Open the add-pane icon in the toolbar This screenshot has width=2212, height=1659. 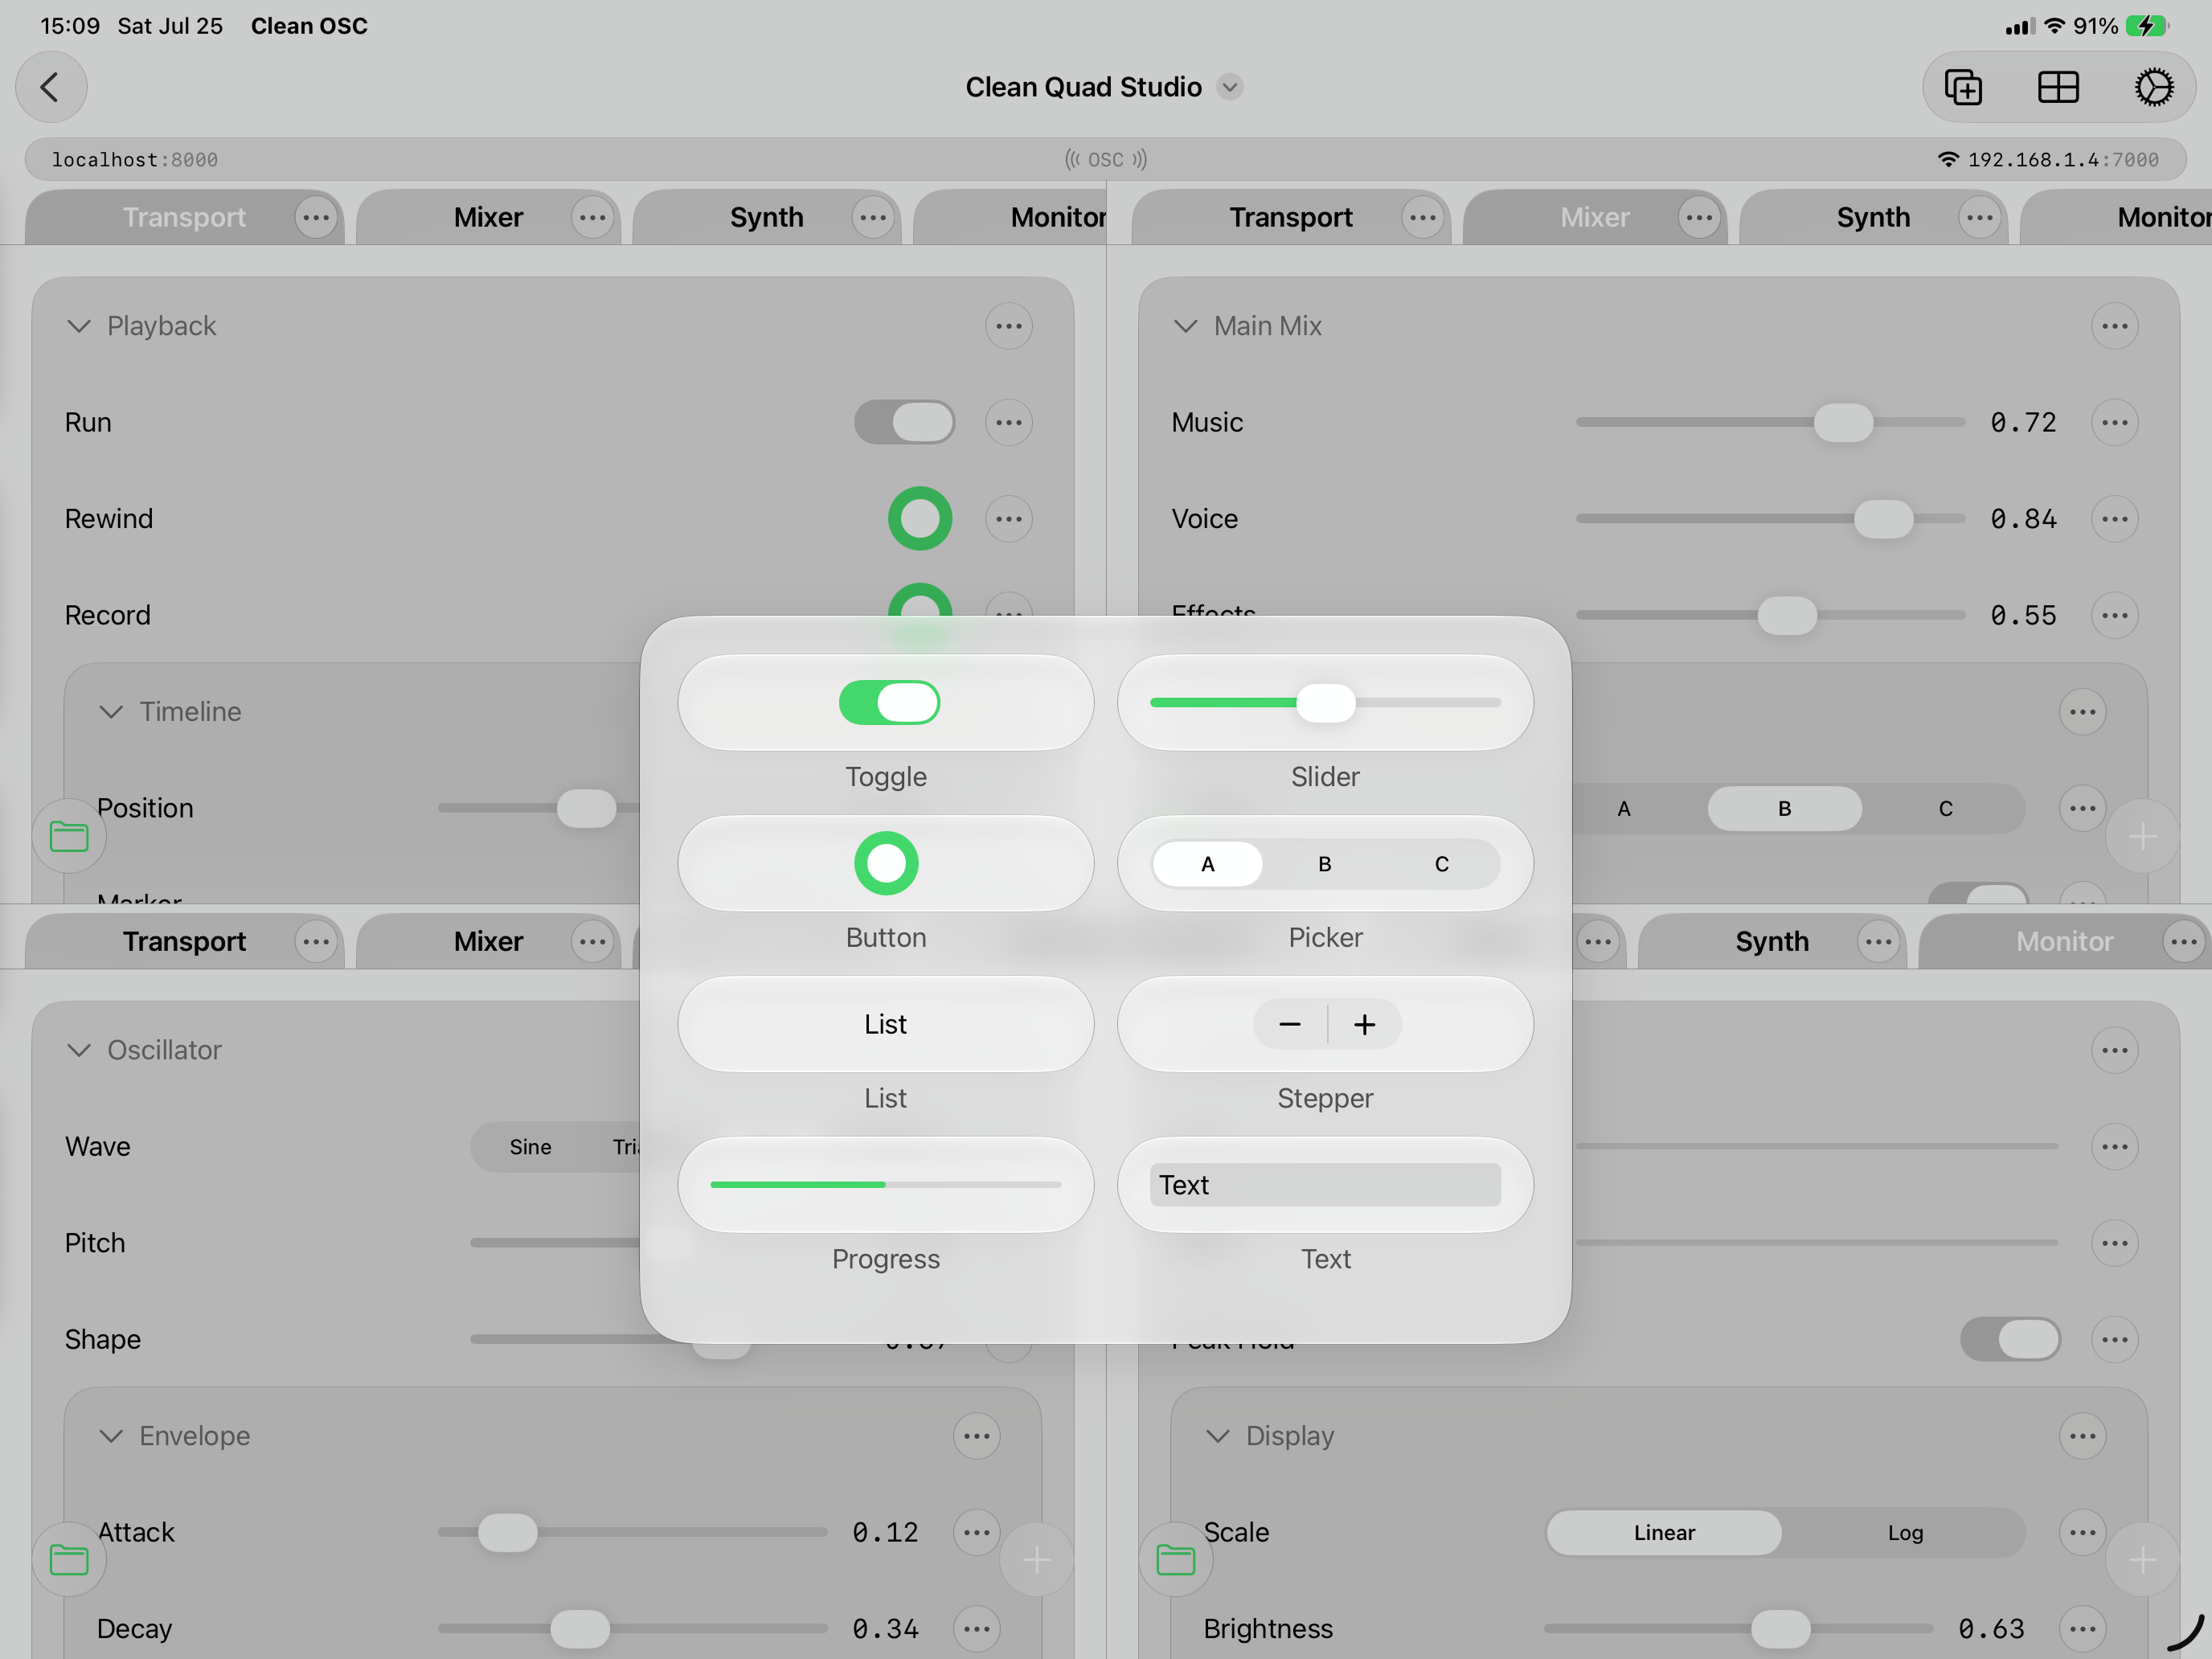coord(1963,87)
